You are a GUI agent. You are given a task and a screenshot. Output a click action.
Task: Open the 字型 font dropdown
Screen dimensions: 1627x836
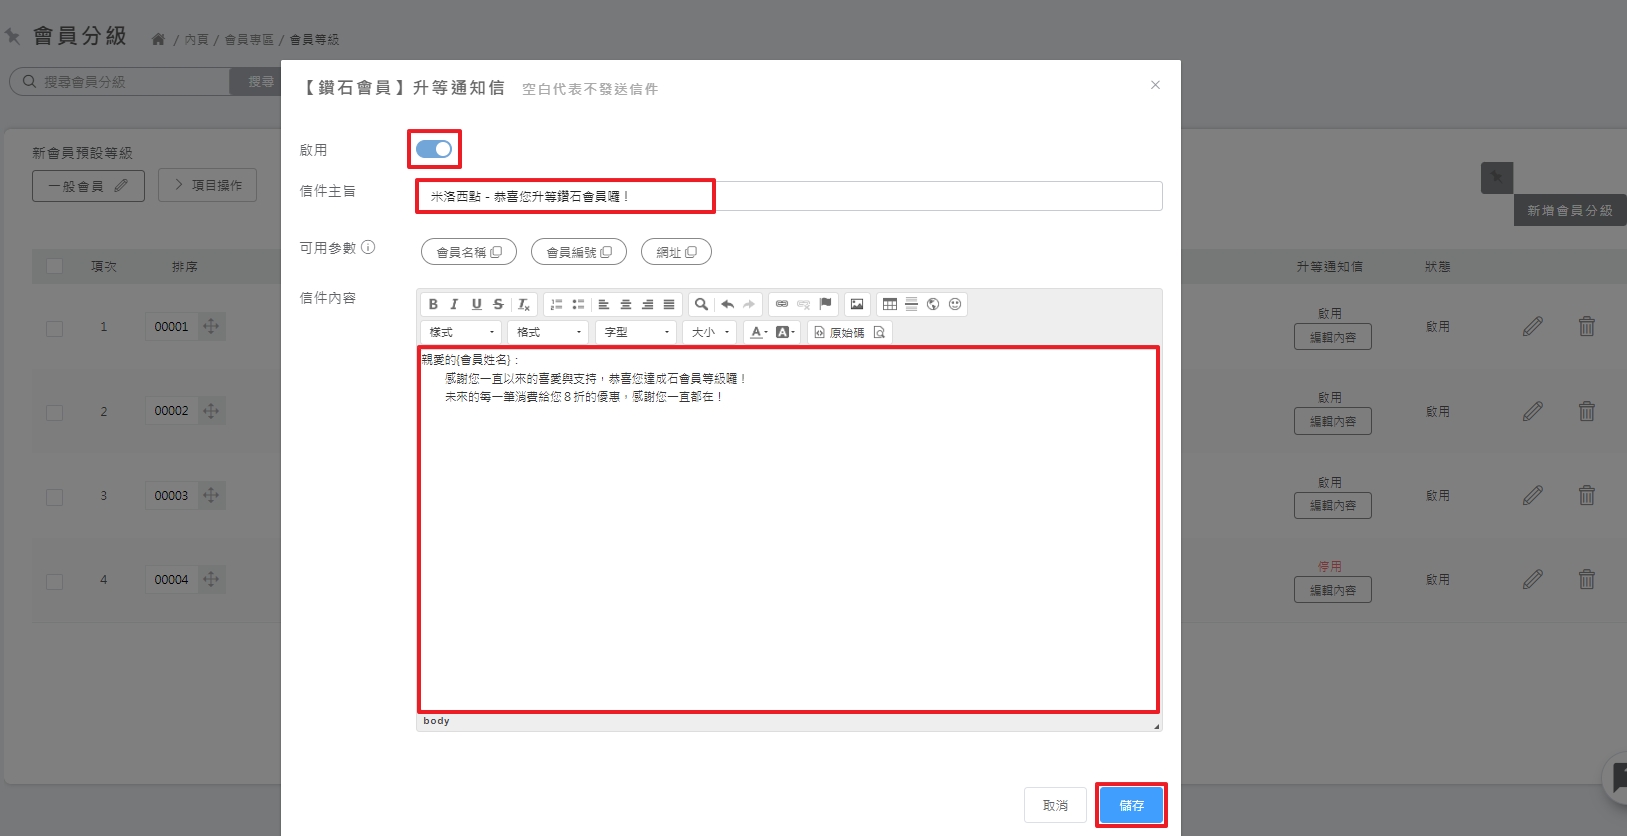[x=637, y=332]
